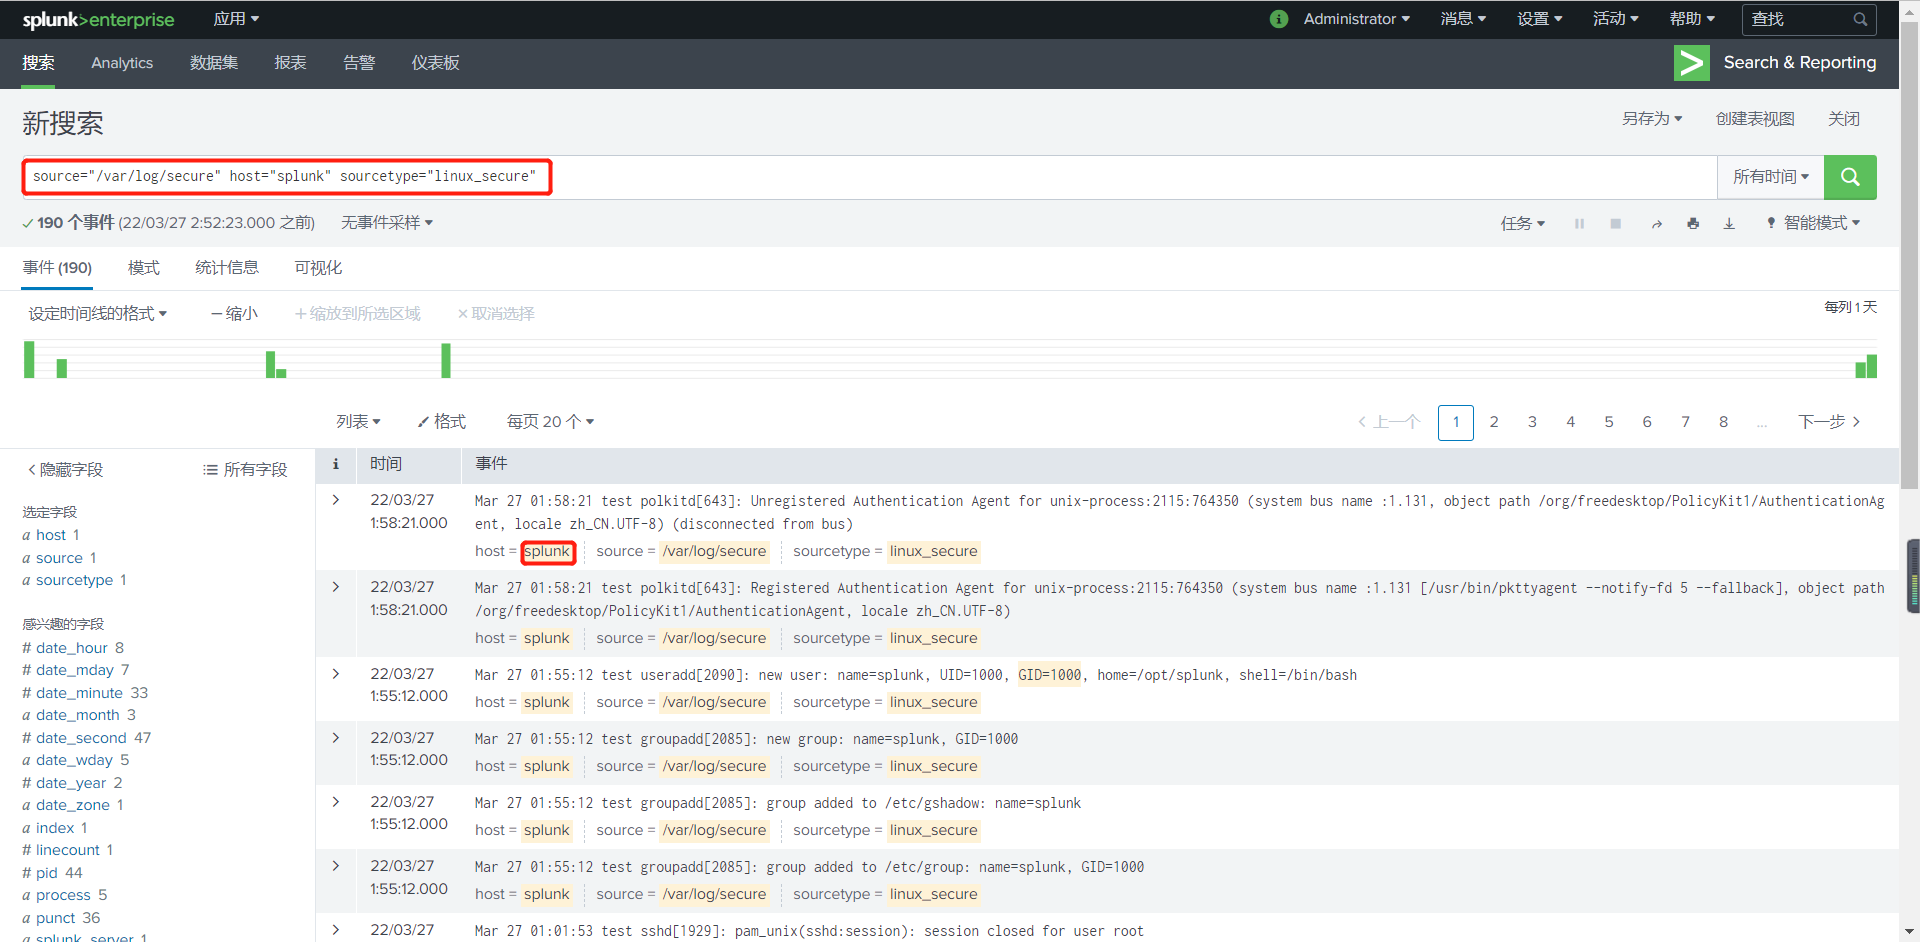Screen dimensions: 1920x942
Task: Click the magnifier in top search box
Action: tap(1859, 19)
